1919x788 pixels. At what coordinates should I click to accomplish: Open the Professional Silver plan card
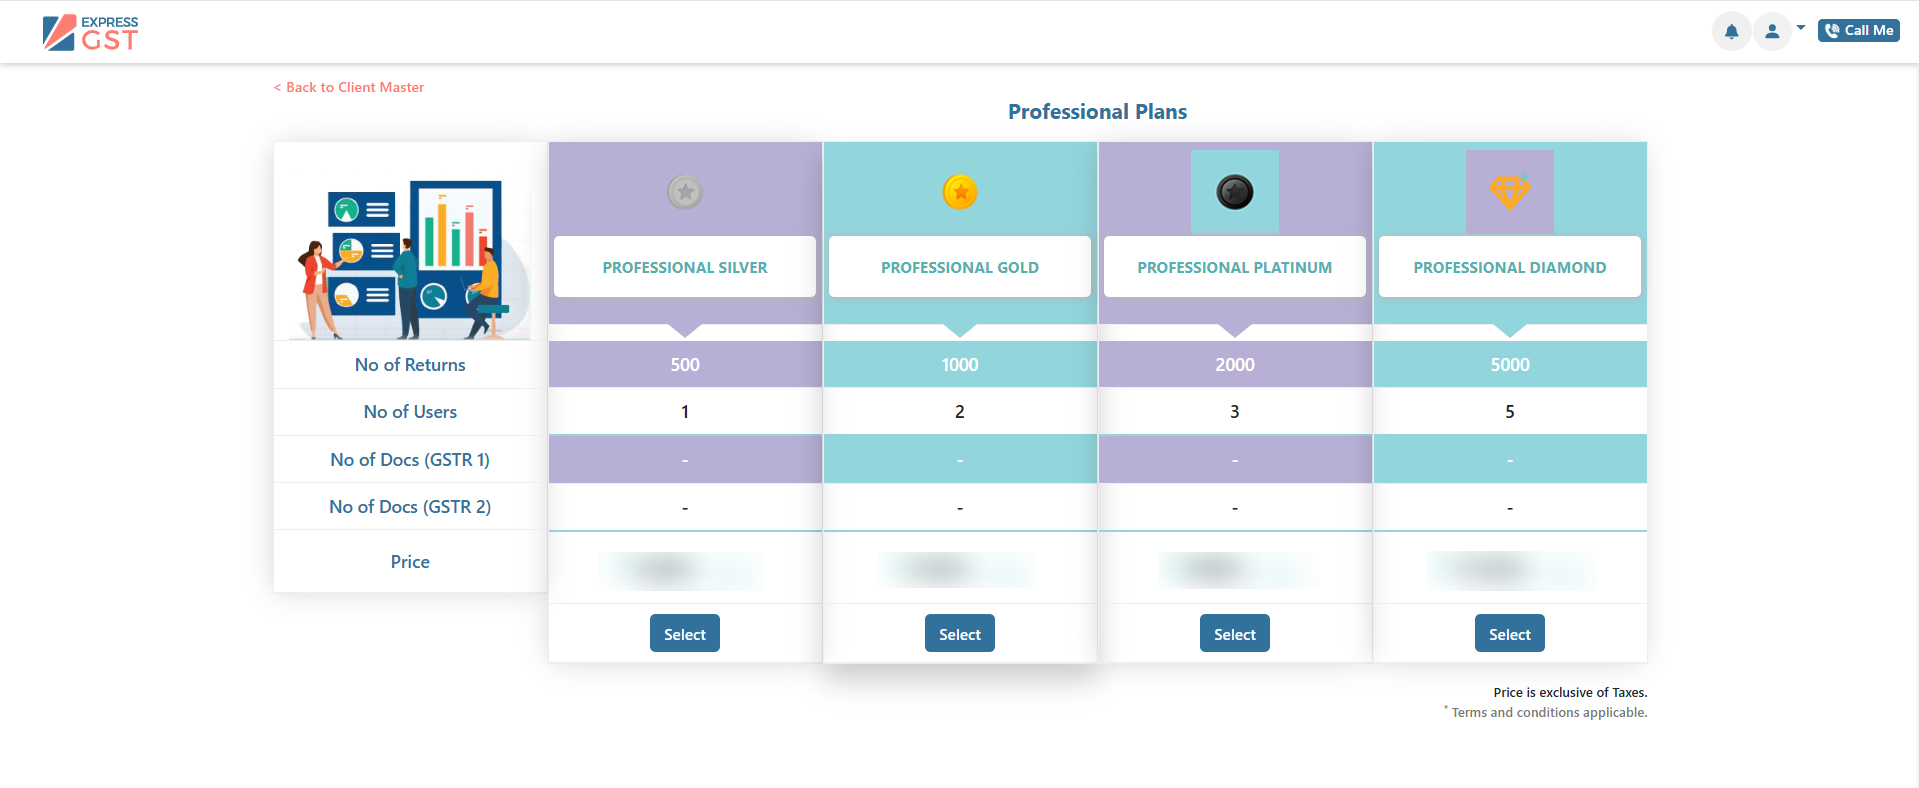click(x=685, y=267)
